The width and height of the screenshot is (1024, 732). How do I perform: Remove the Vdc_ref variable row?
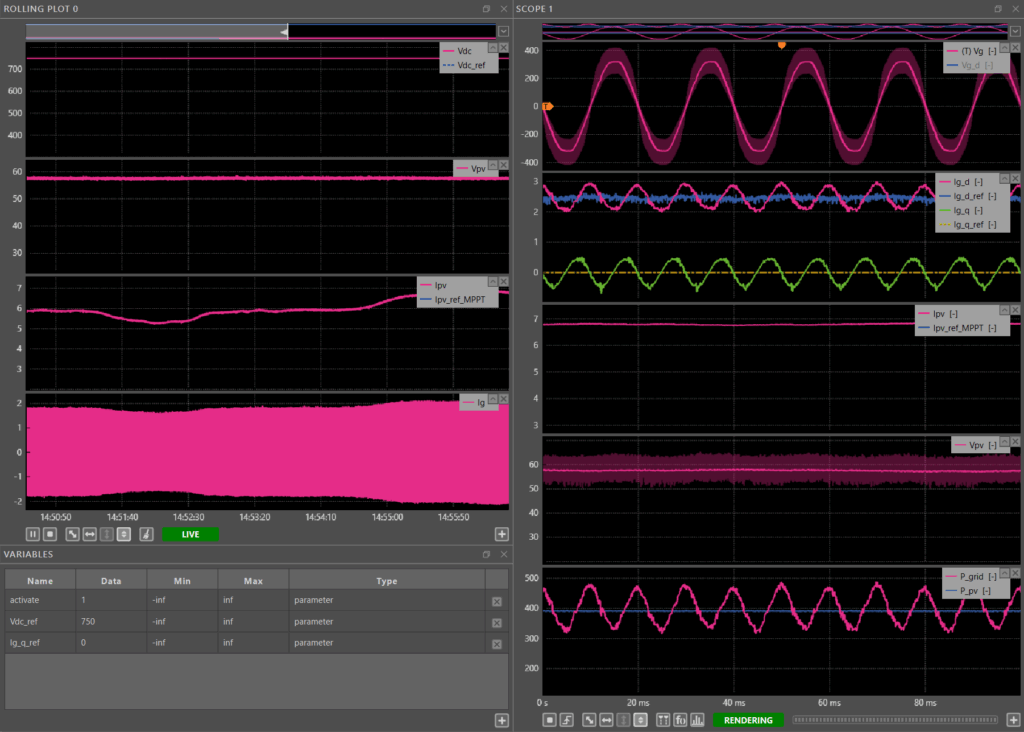[x=496, y=623]
